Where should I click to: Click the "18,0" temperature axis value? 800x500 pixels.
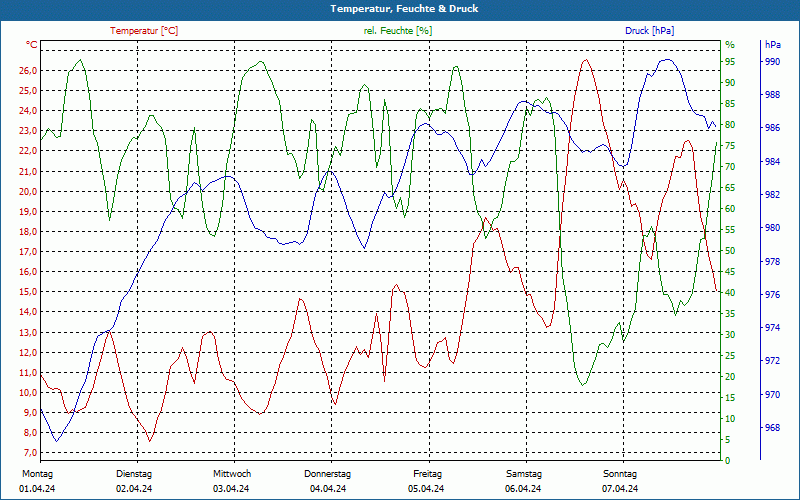pos(28,232)
